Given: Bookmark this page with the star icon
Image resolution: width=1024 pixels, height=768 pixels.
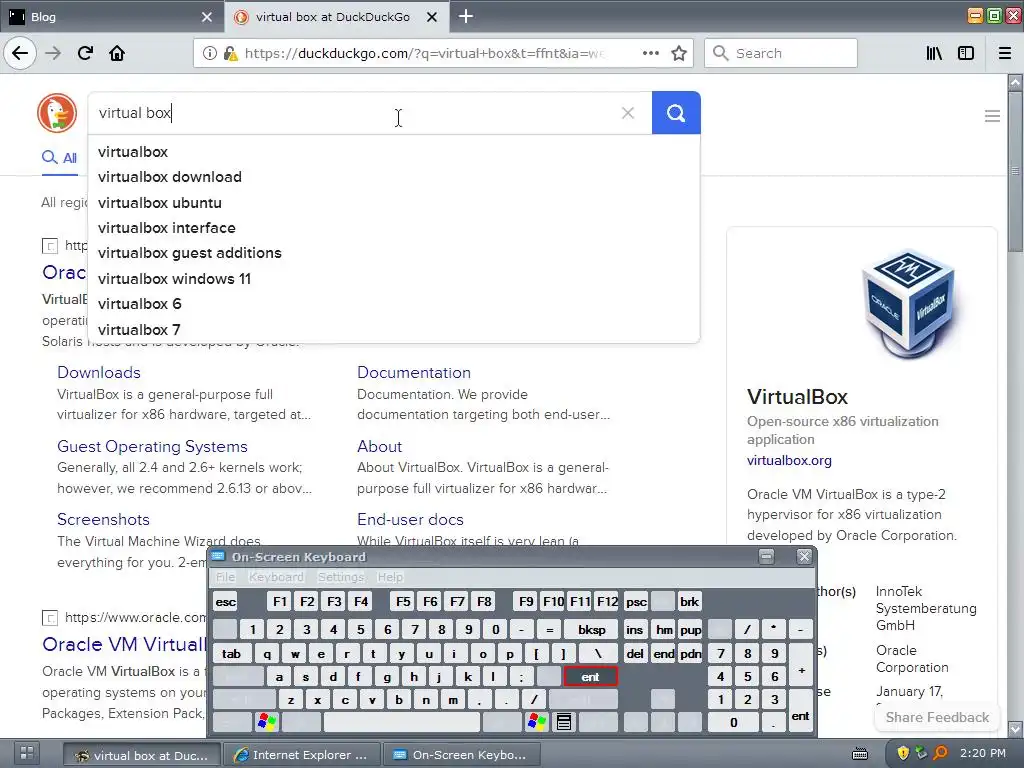Looking at the screenshot, I should coord(679,53).
